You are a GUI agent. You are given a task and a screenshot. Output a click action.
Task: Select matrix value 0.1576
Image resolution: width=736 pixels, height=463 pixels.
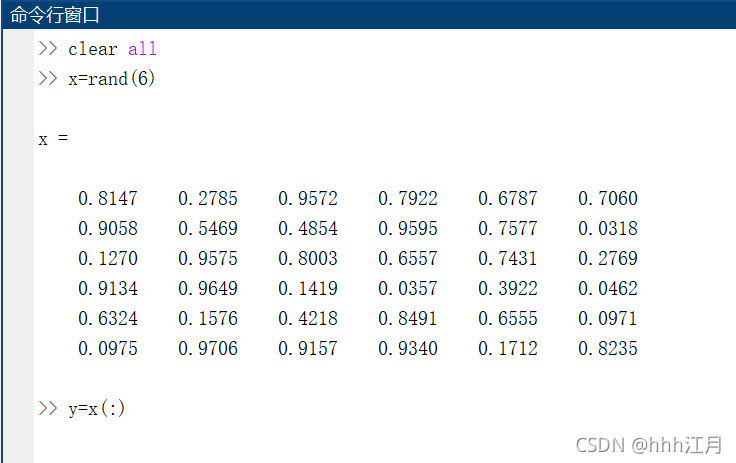pyautogui.click(x=208, y=318)
